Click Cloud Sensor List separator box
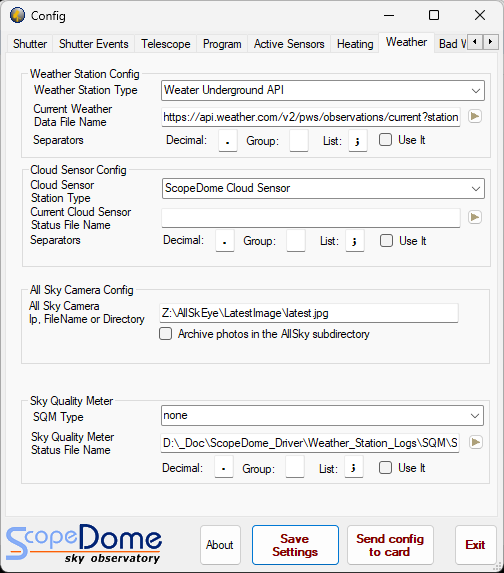The height and width of the screenshot is (573, 504). pyautogui.click(x=355, y=241)
